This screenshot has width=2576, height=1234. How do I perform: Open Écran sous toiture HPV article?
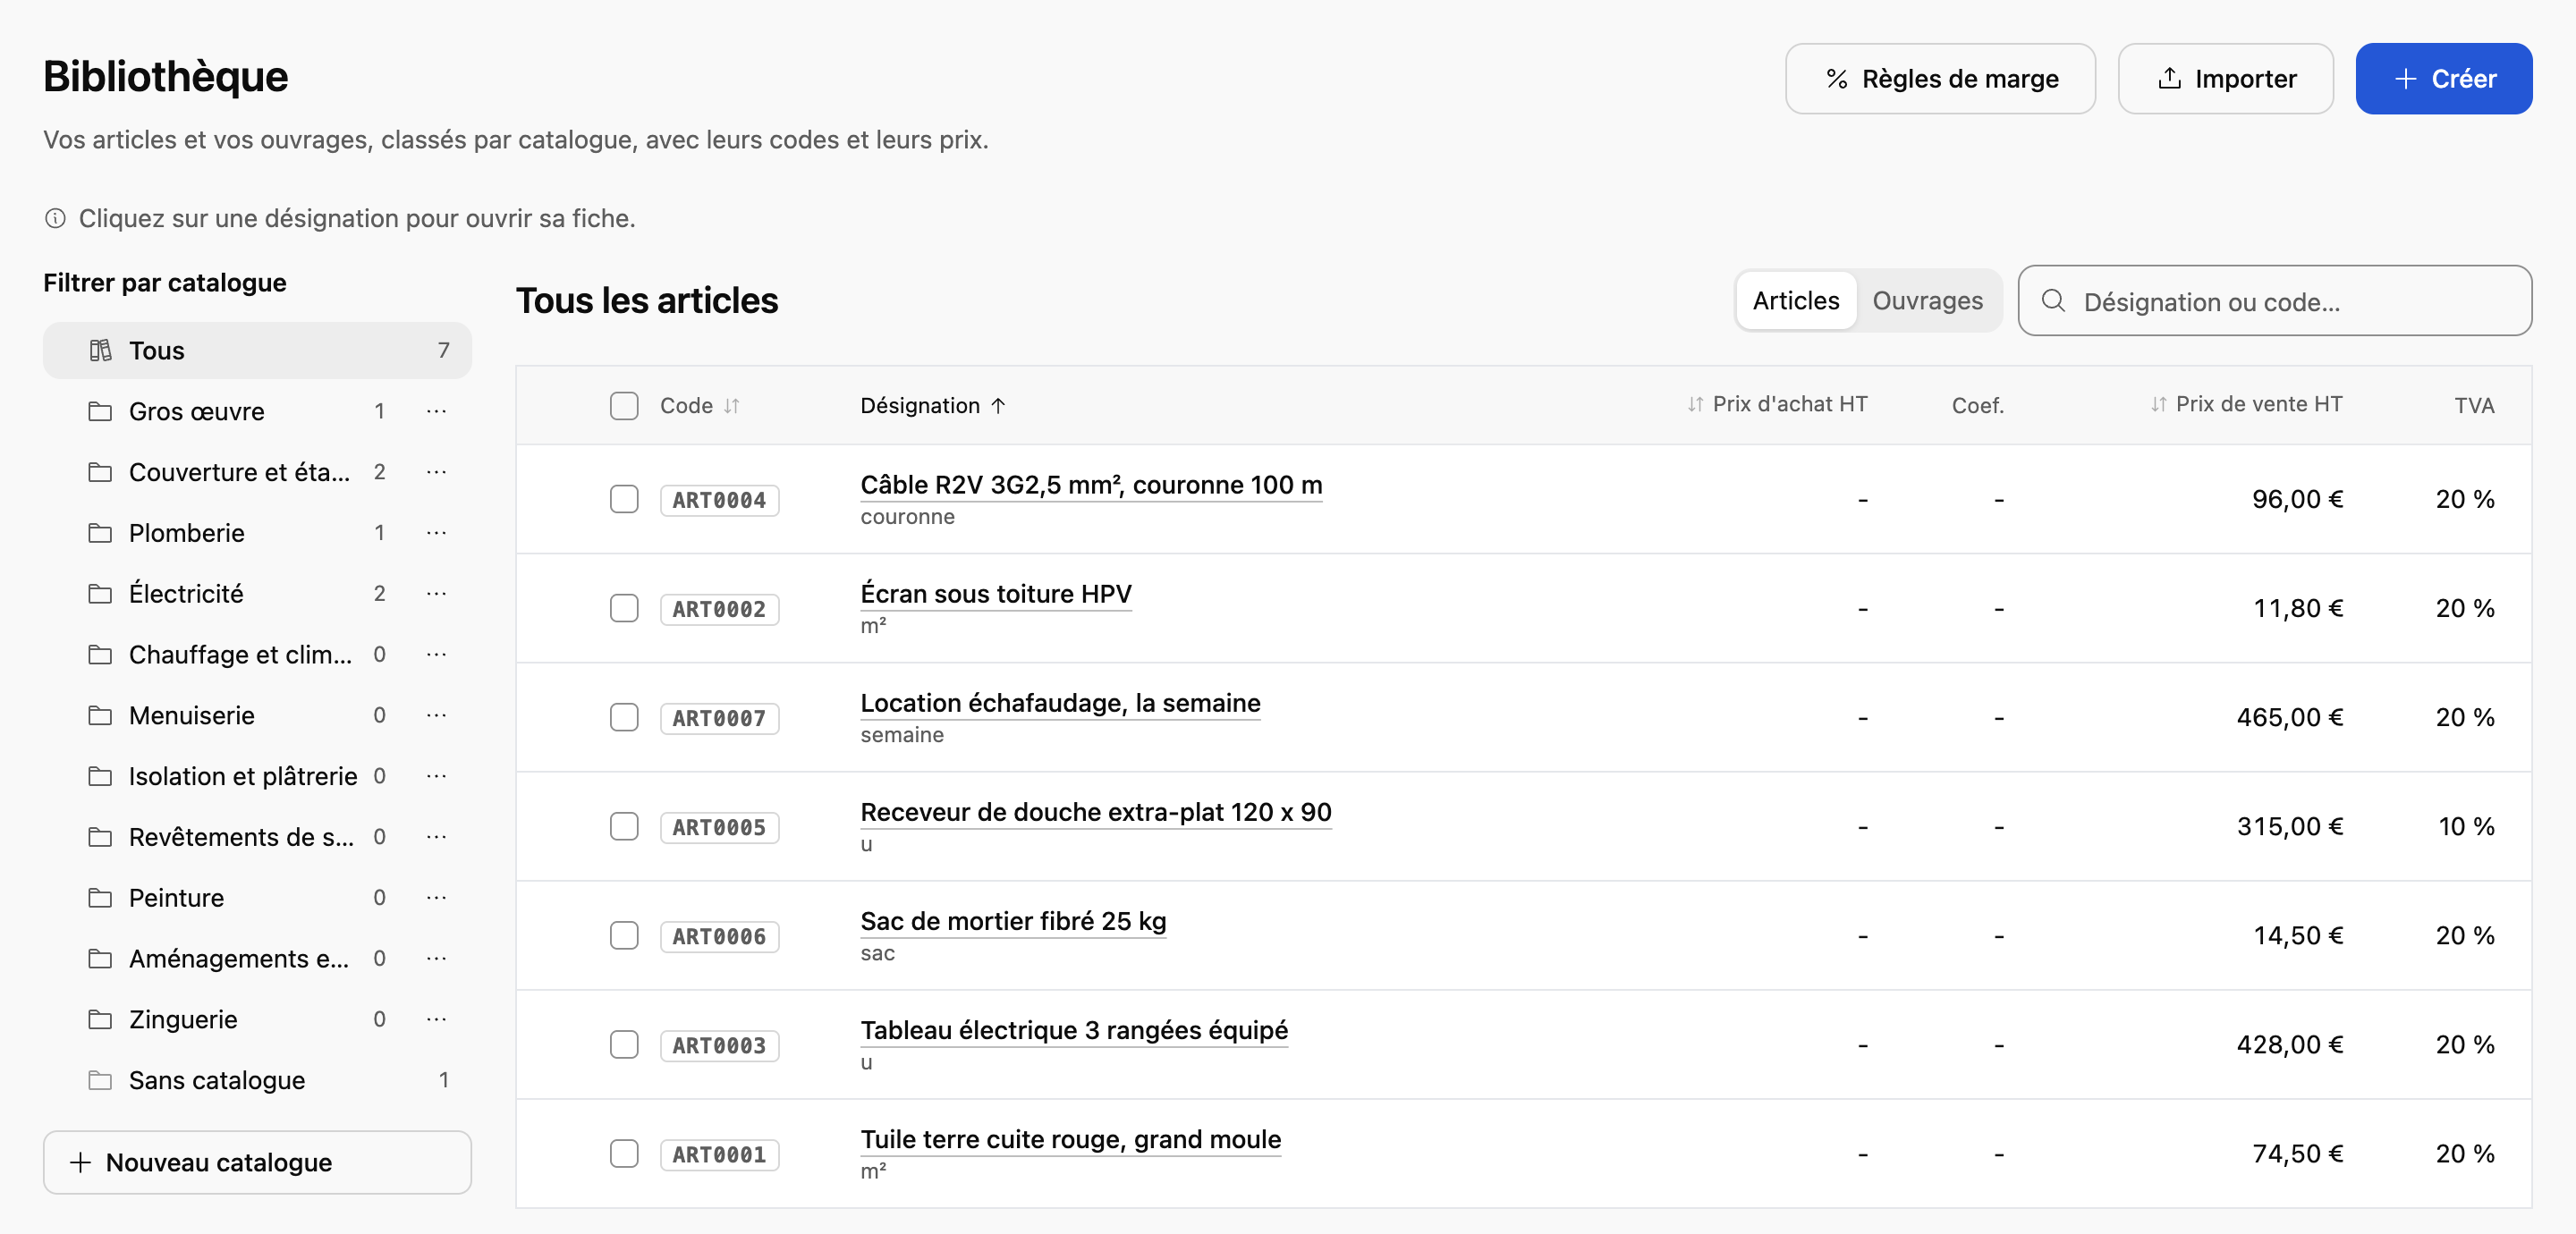coord(996,594)
